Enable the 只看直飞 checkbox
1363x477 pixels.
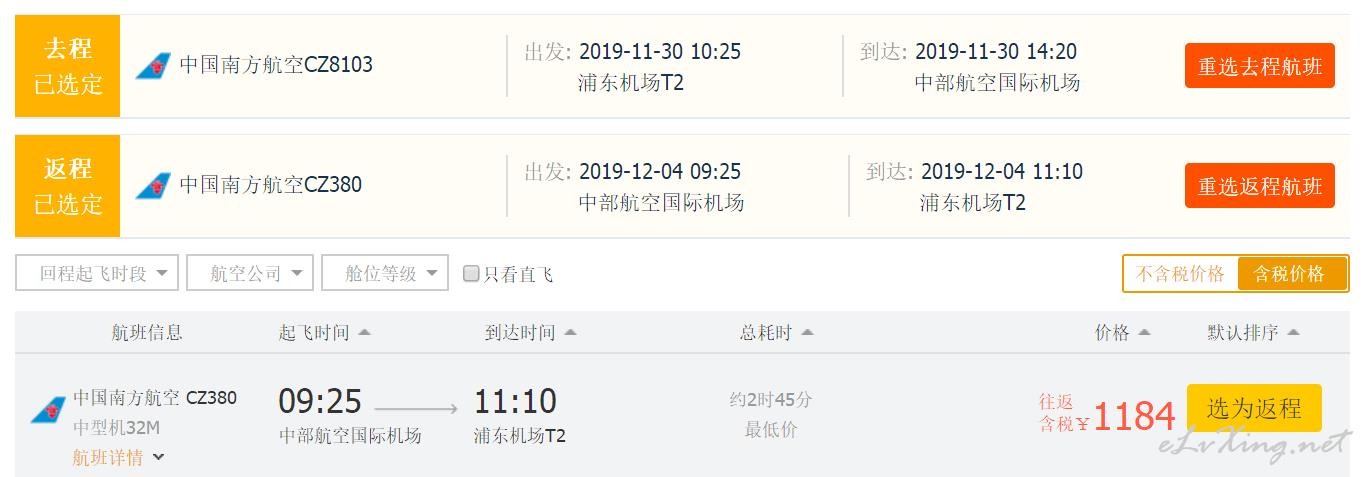471,273
